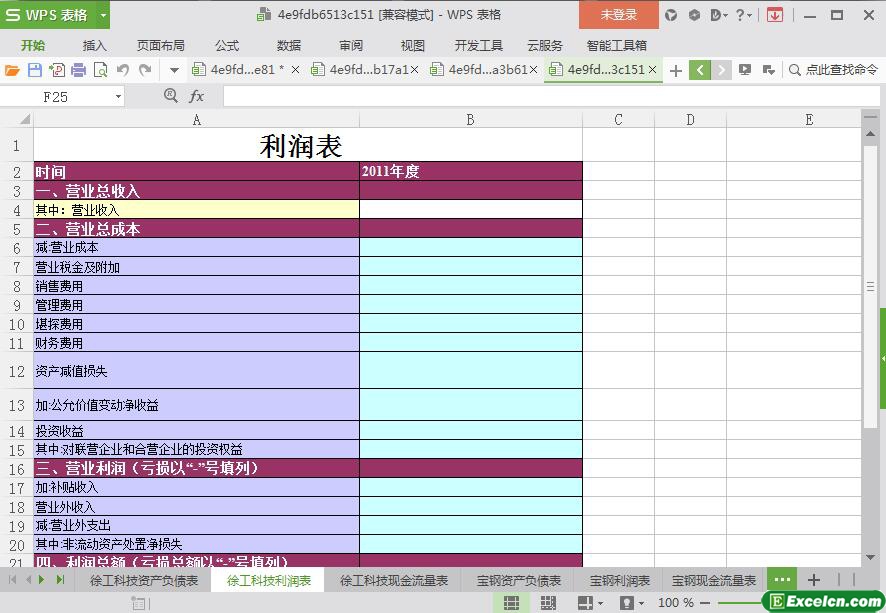Click the fx insert function icon

point(197,96)
